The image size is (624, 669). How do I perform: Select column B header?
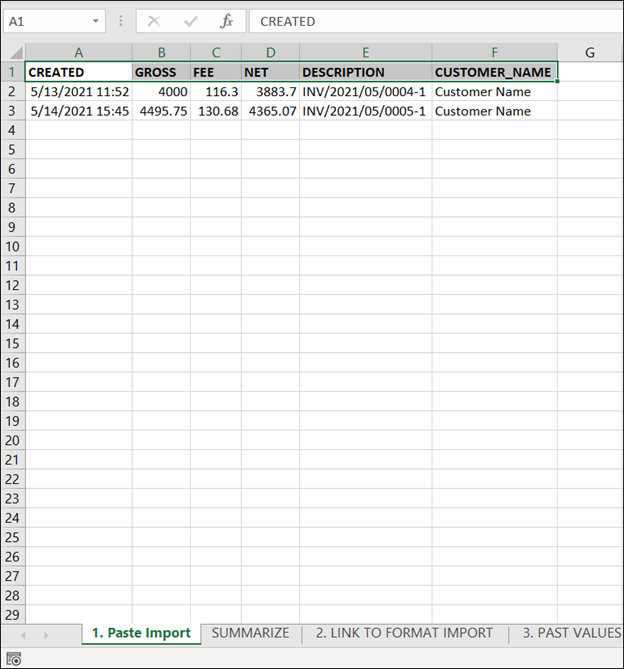tap(161, 52)
